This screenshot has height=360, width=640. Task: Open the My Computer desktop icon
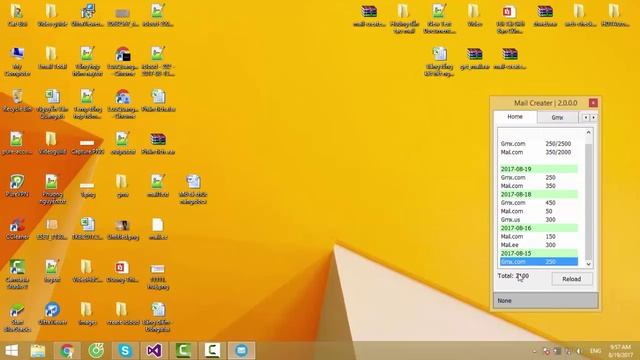pos(17,61)
